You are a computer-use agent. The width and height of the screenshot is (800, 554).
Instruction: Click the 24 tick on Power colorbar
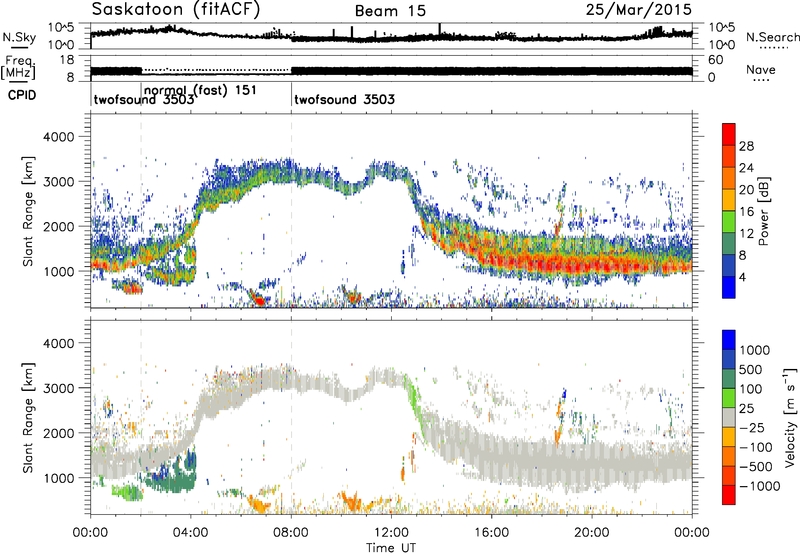[x=746, y=168]
